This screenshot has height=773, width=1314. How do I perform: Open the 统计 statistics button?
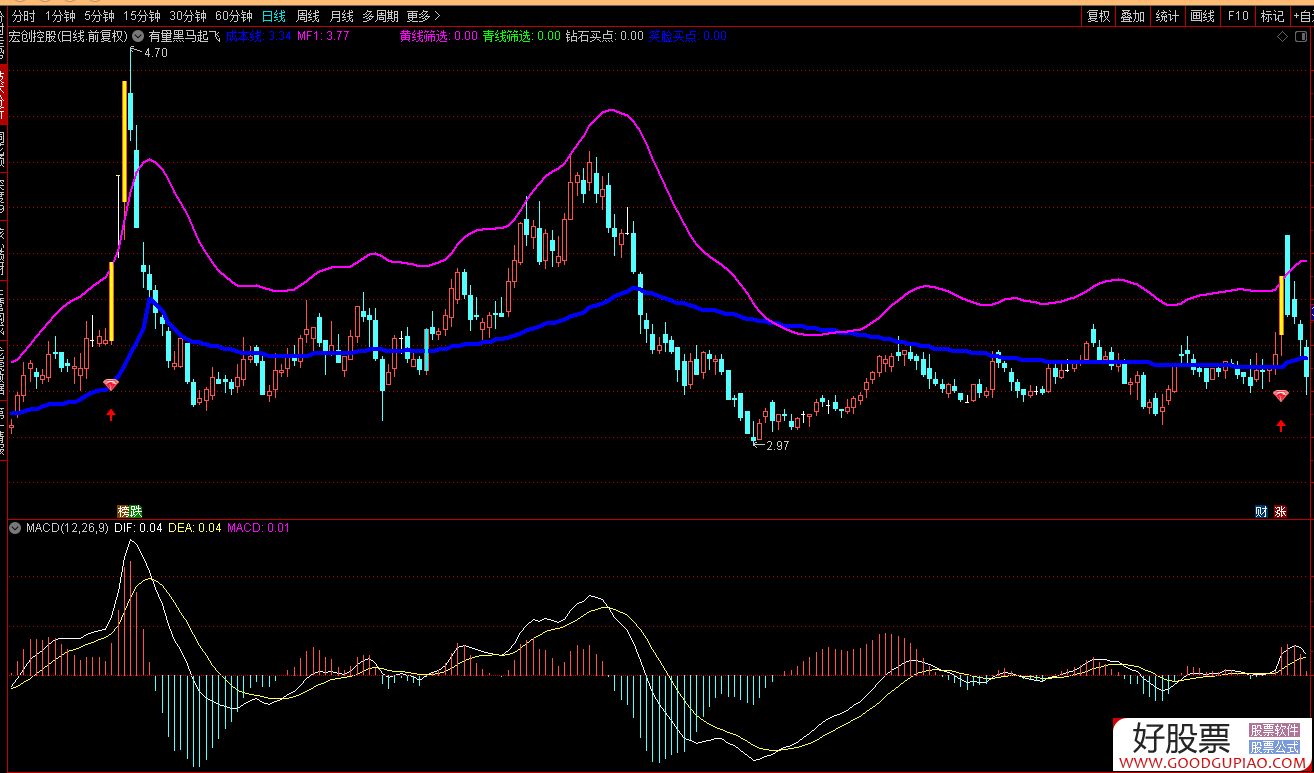point(1167,16)
